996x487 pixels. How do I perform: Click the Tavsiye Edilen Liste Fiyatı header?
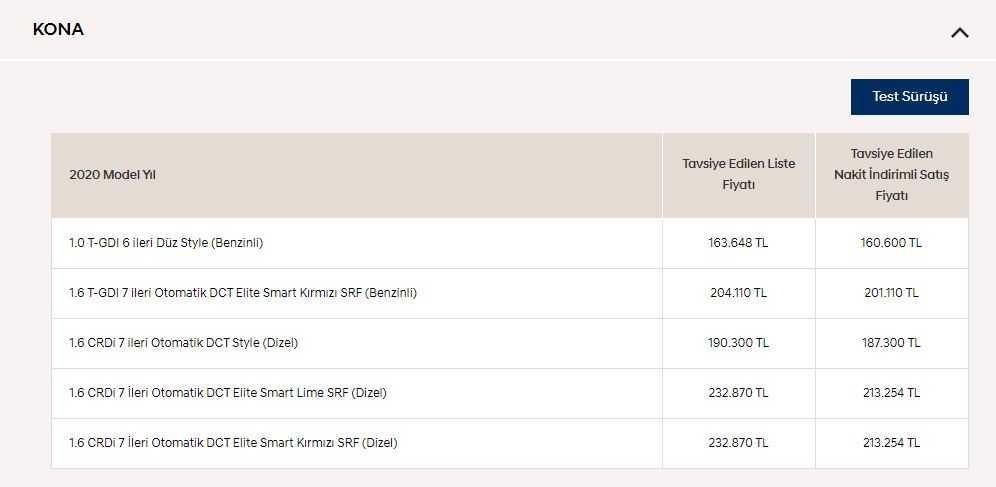739,175
